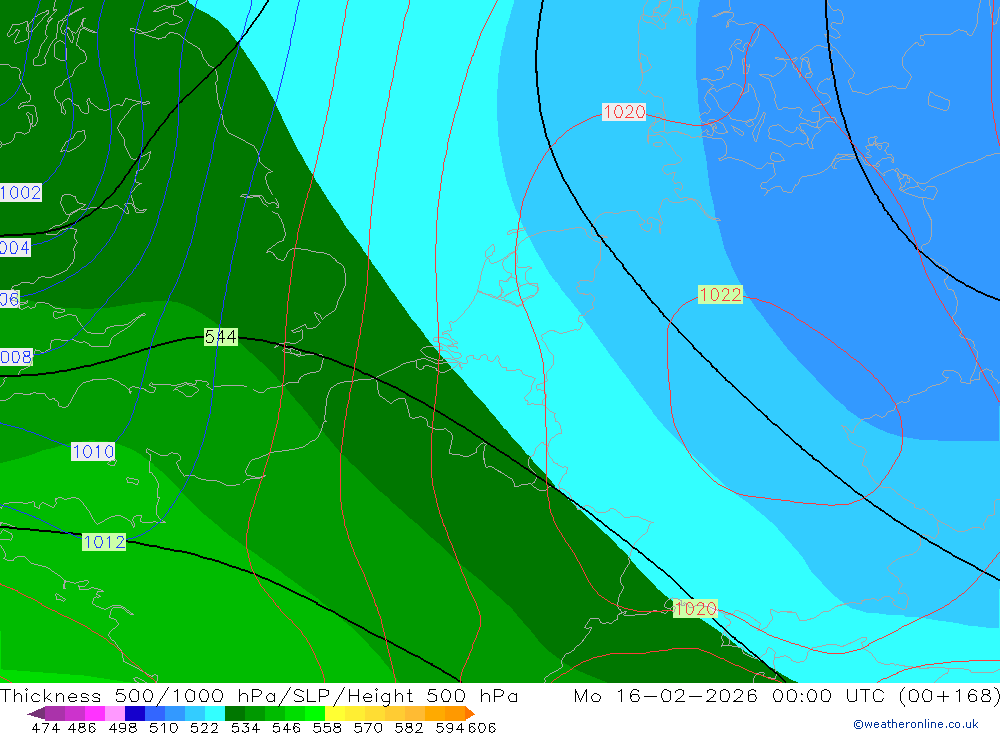Click the 474 legend value

tap(45, 727)
